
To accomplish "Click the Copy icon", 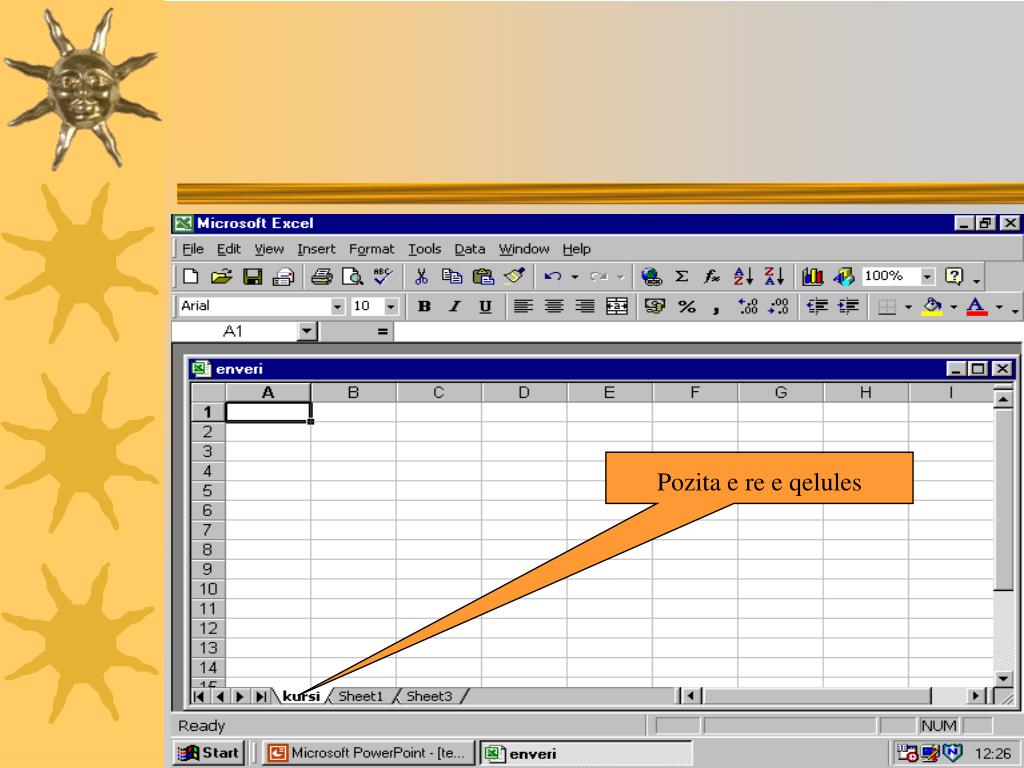I will point(452,276).
